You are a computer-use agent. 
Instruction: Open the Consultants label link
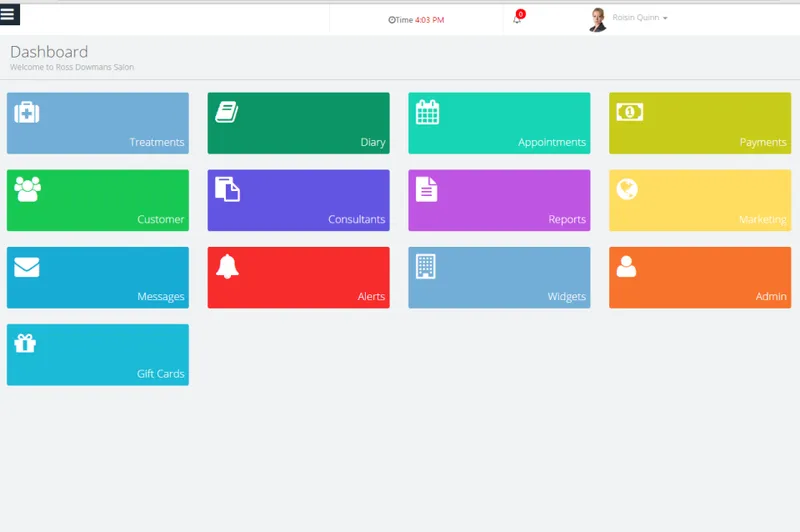(356, 219)
